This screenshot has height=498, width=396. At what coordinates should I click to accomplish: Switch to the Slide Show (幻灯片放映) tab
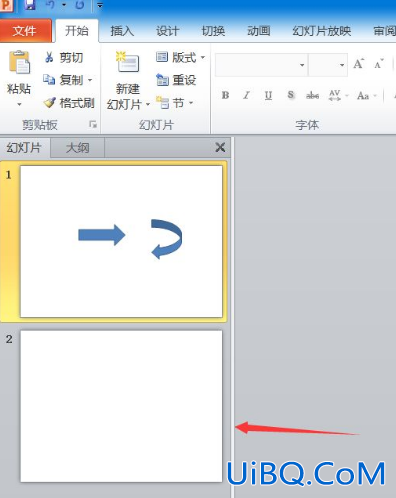pyautogui.click(x=322, y=31)
